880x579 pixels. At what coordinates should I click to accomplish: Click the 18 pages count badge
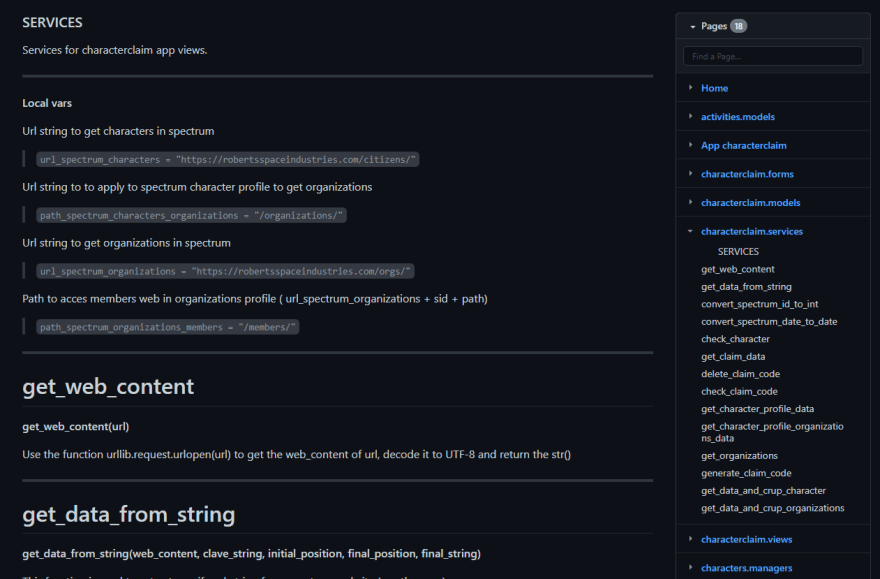(739, 26)
